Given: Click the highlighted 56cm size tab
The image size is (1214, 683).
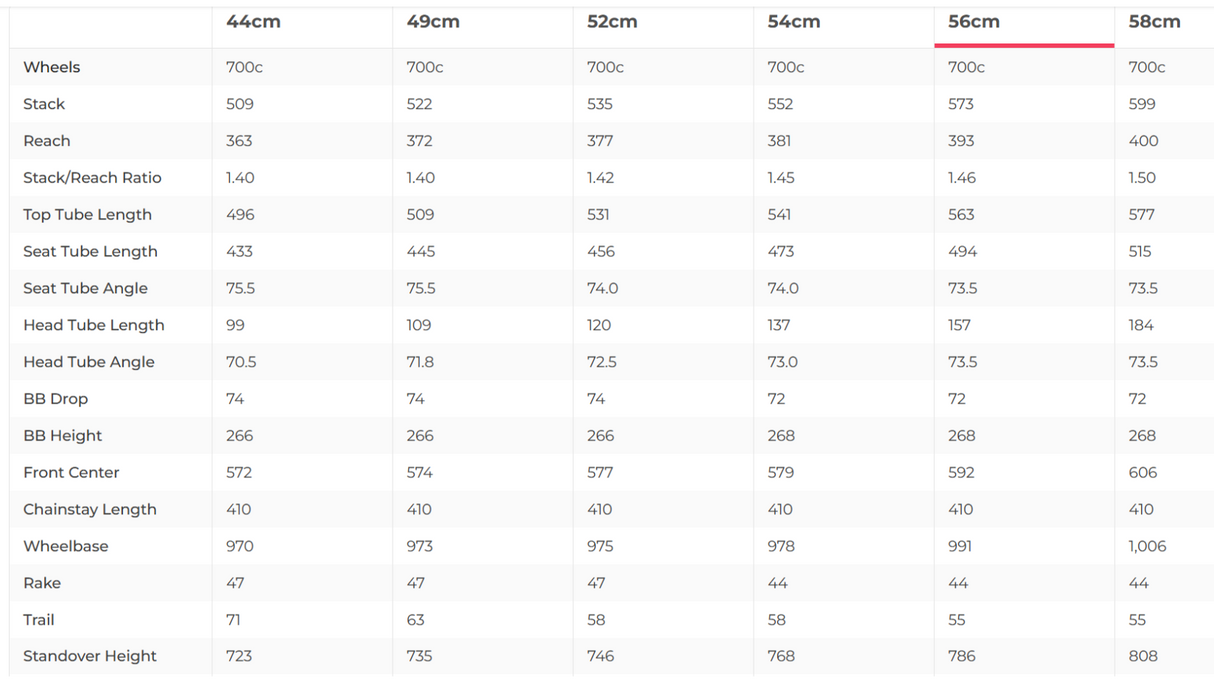Looking at the screenshot, I should coord(974,22).
